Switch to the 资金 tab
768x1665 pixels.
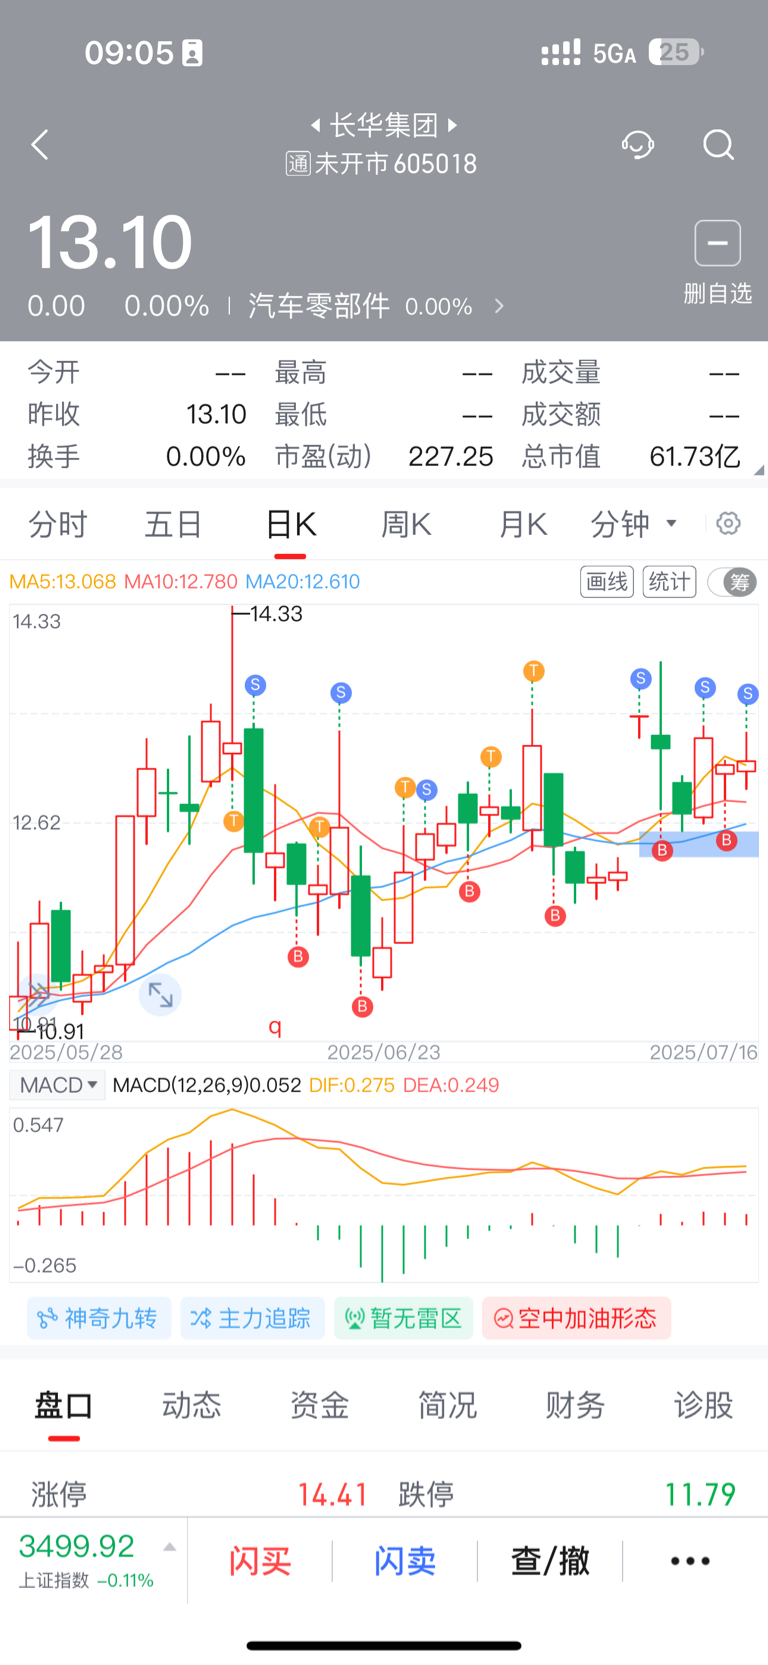(x=320, y=1406)
